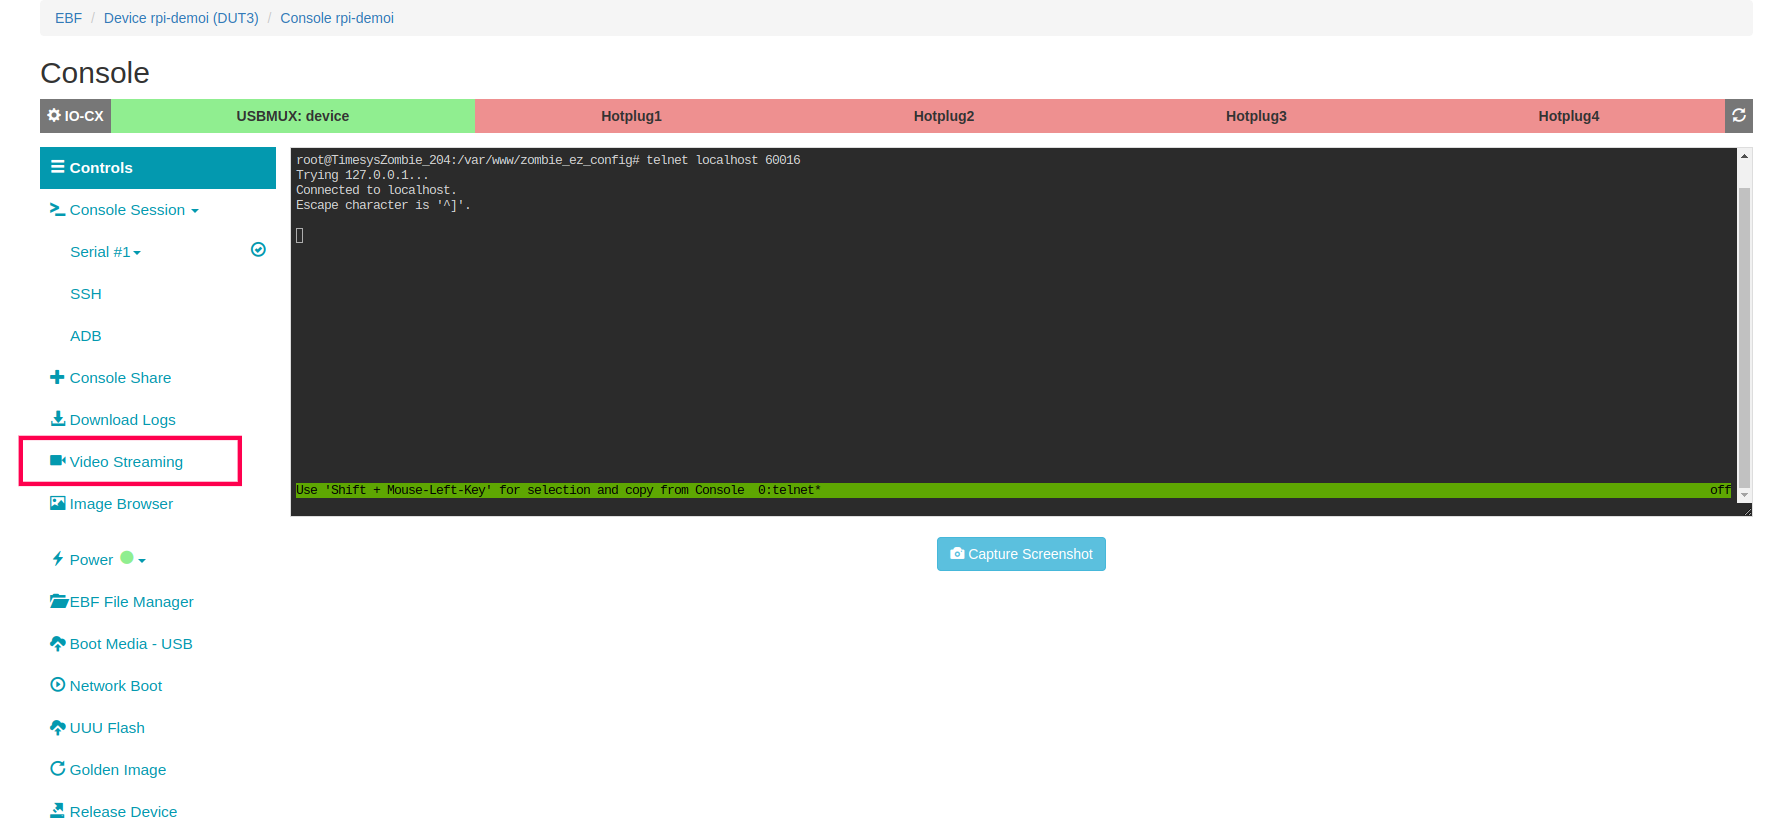Click the circular arrow icon for Golden Image
The image size is (1785, 832).
click(58, 769)
